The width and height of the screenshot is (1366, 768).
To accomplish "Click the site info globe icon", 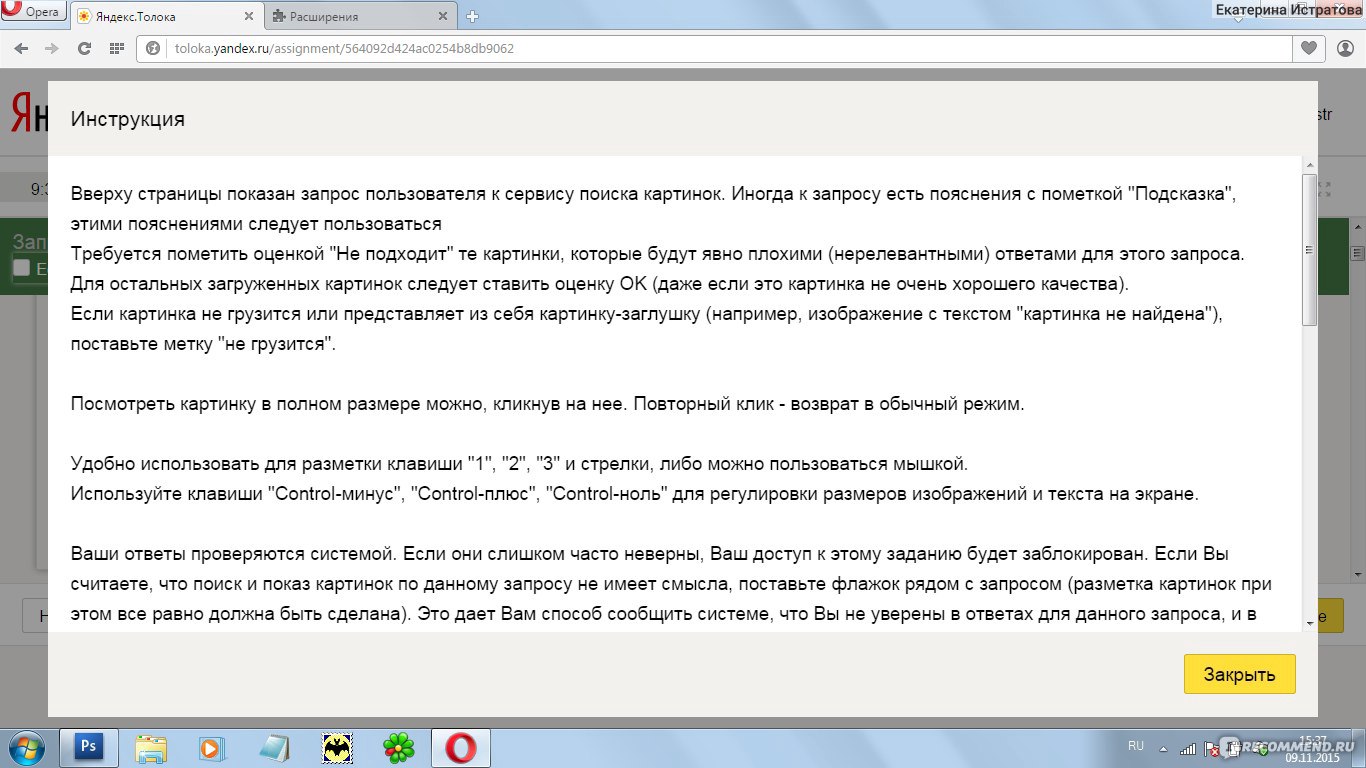I will point(153,48).
